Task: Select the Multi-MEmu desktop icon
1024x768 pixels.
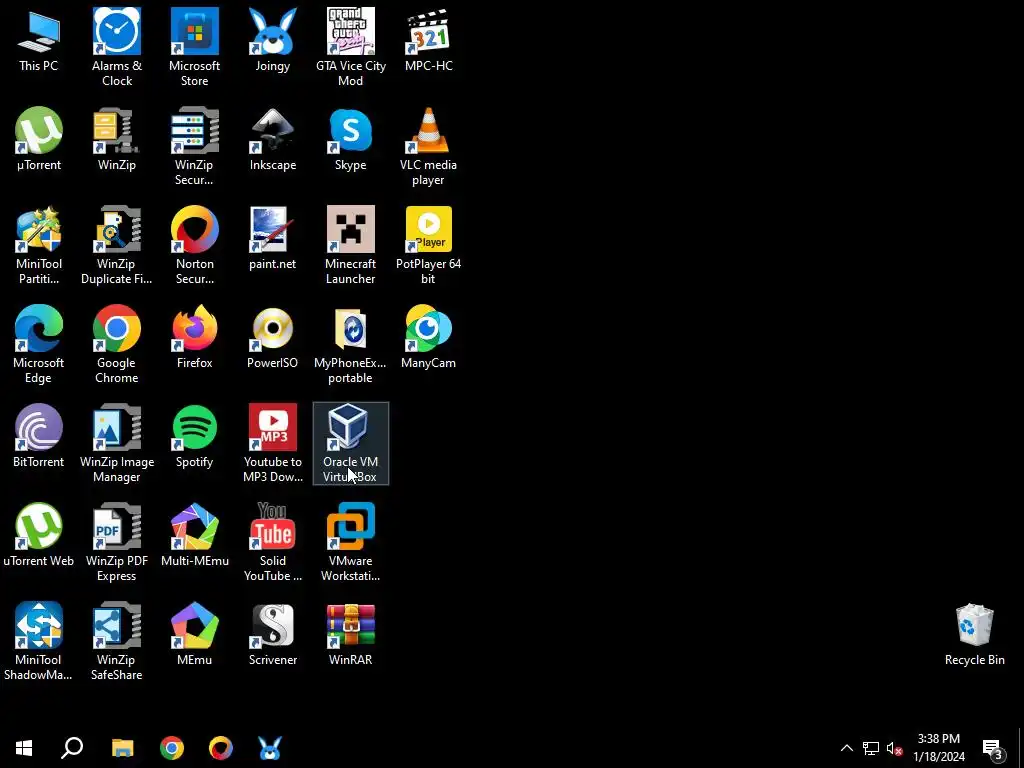Action: 195,536
